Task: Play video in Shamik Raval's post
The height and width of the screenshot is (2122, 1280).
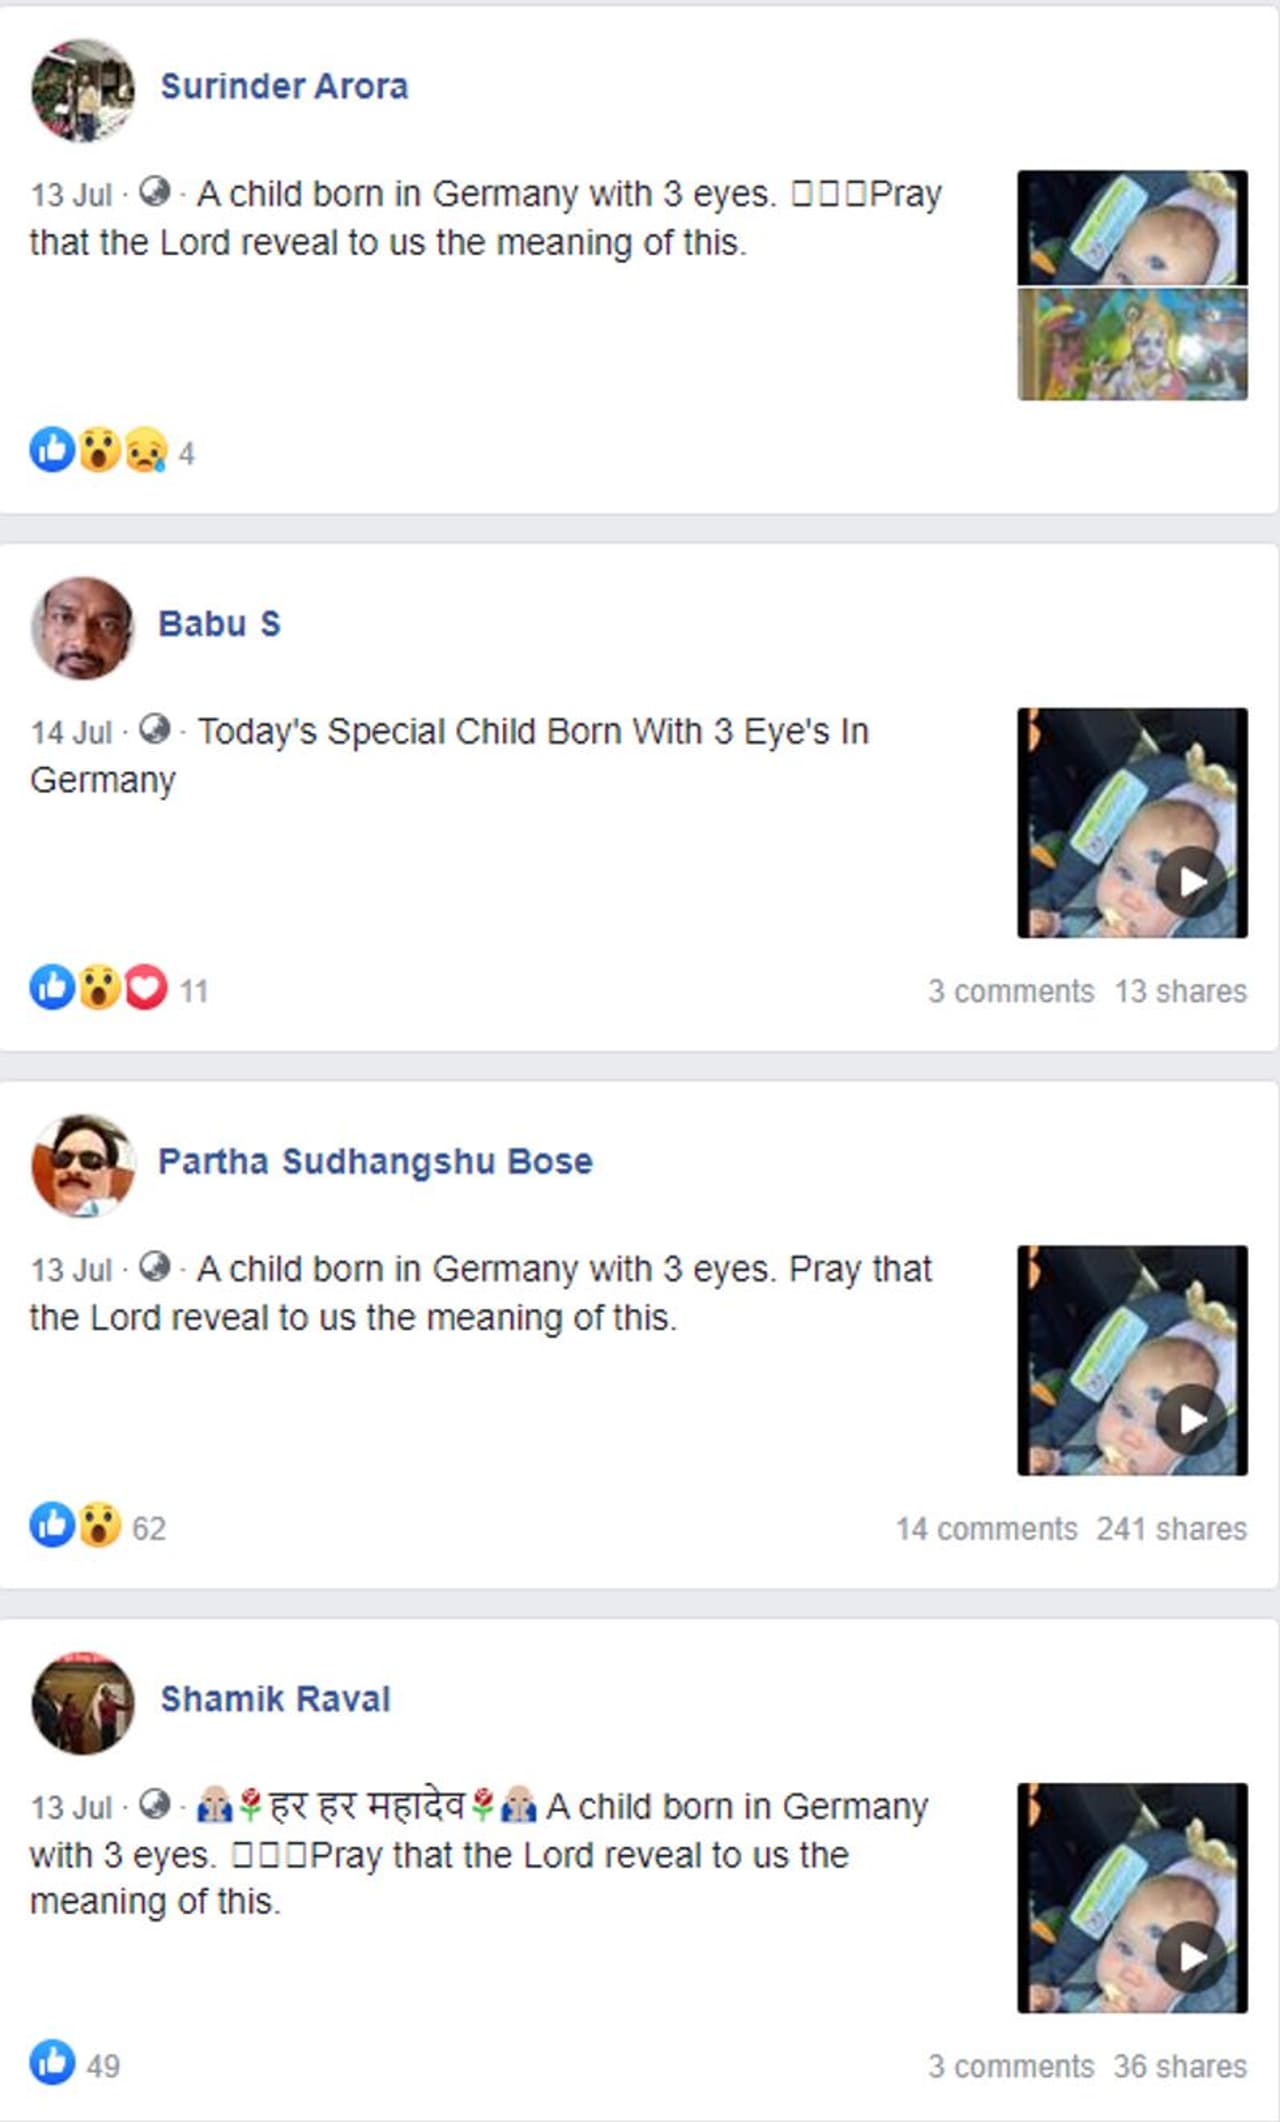Action: (x=1191, y=1957)
